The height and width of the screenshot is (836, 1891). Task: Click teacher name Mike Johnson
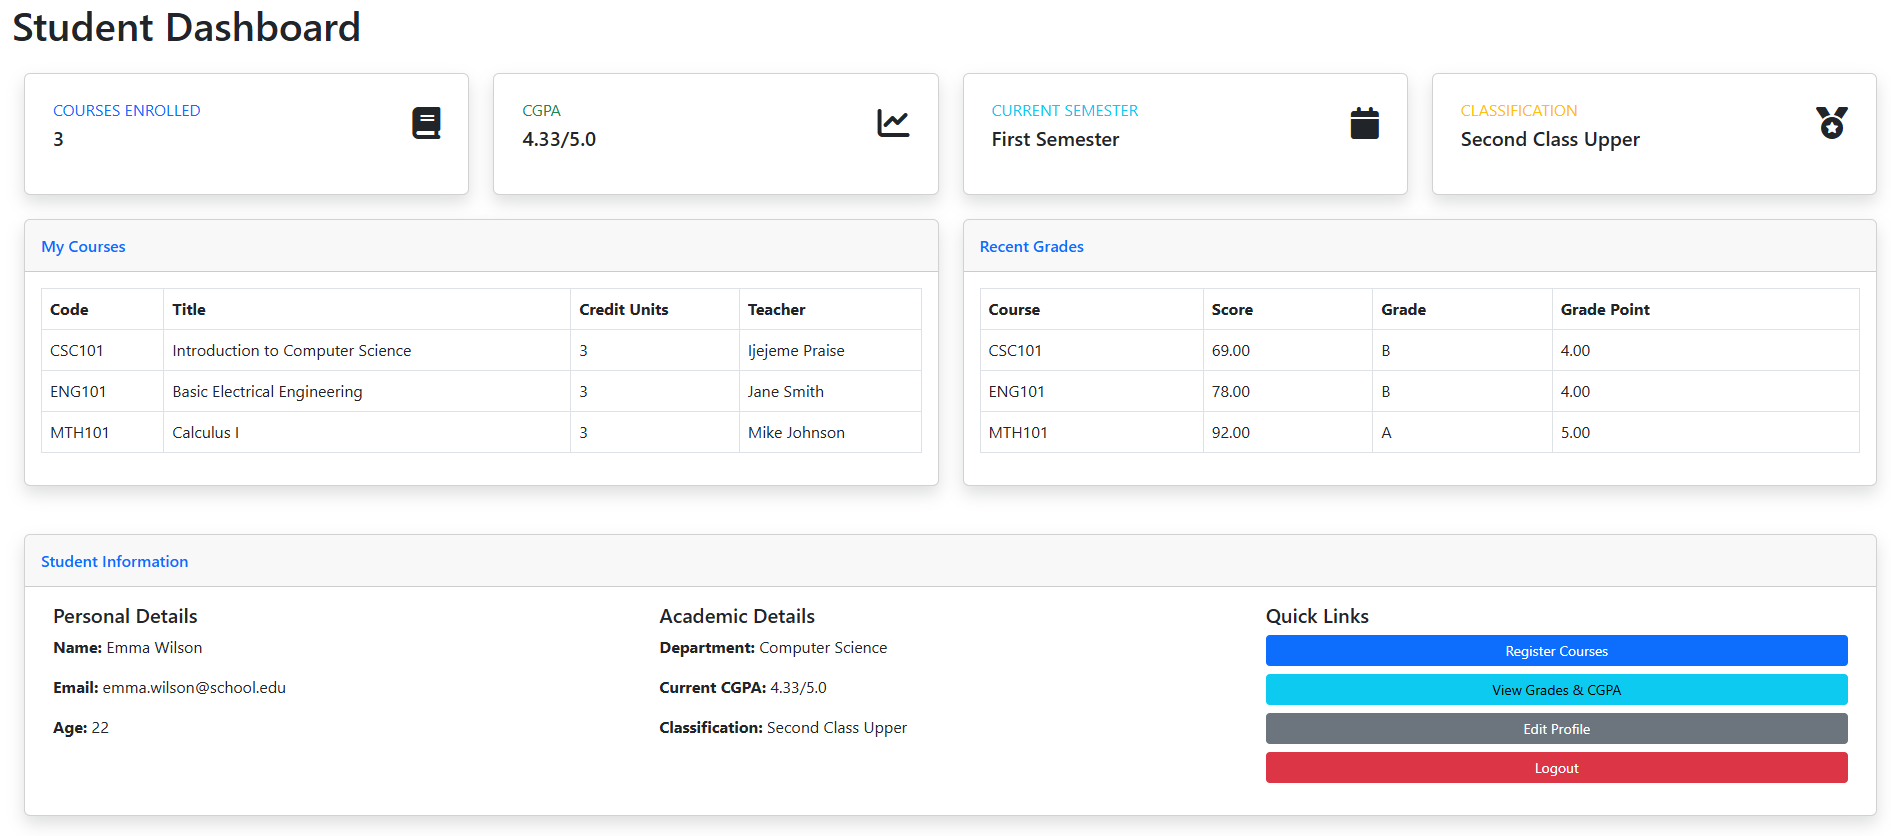point(796,432)
